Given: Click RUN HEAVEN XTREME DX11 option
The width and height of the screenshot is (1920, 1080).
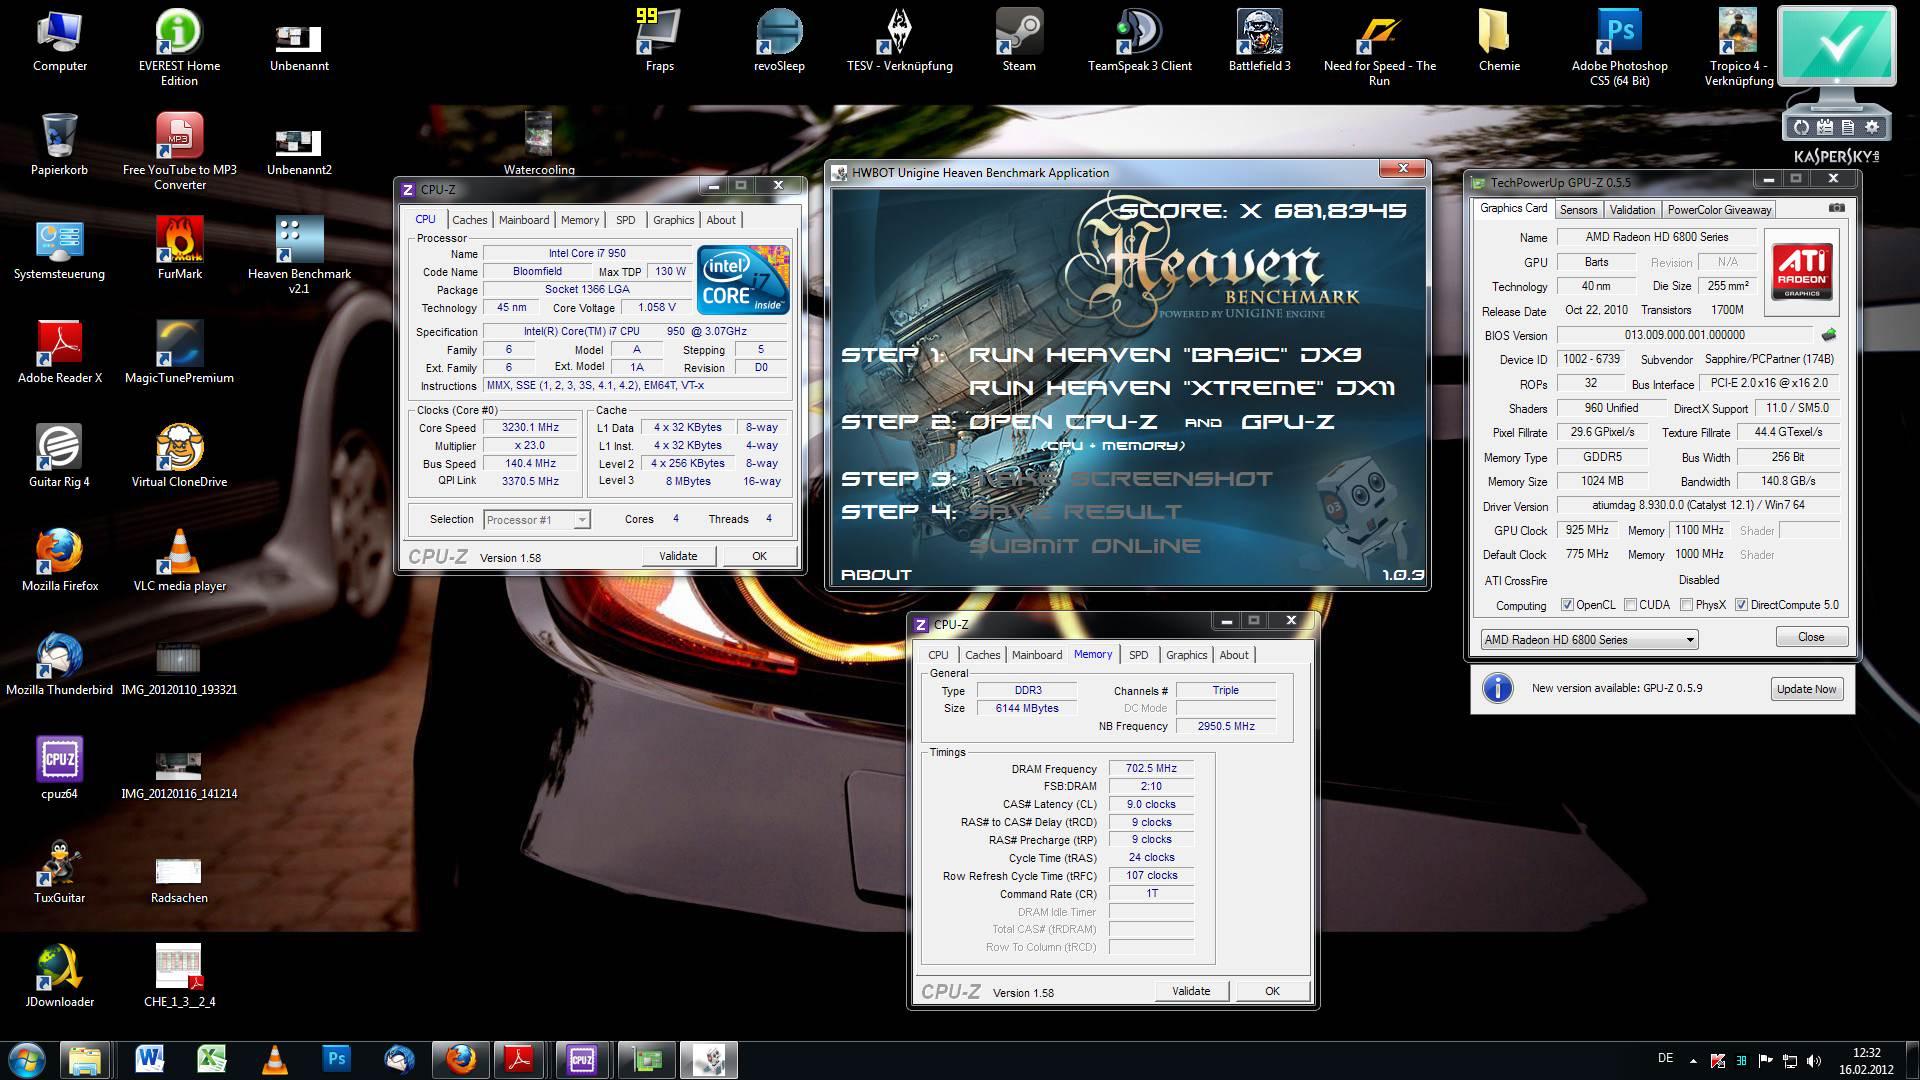Looking at the screenshot, I should tap(1181, 388).
